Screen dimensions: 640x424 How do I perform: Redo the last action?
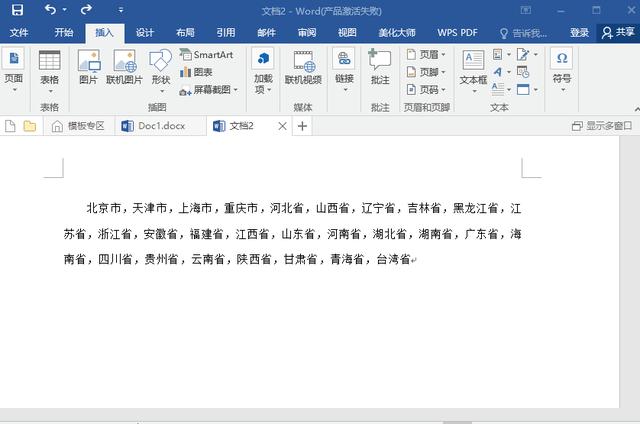click(86, 9)
